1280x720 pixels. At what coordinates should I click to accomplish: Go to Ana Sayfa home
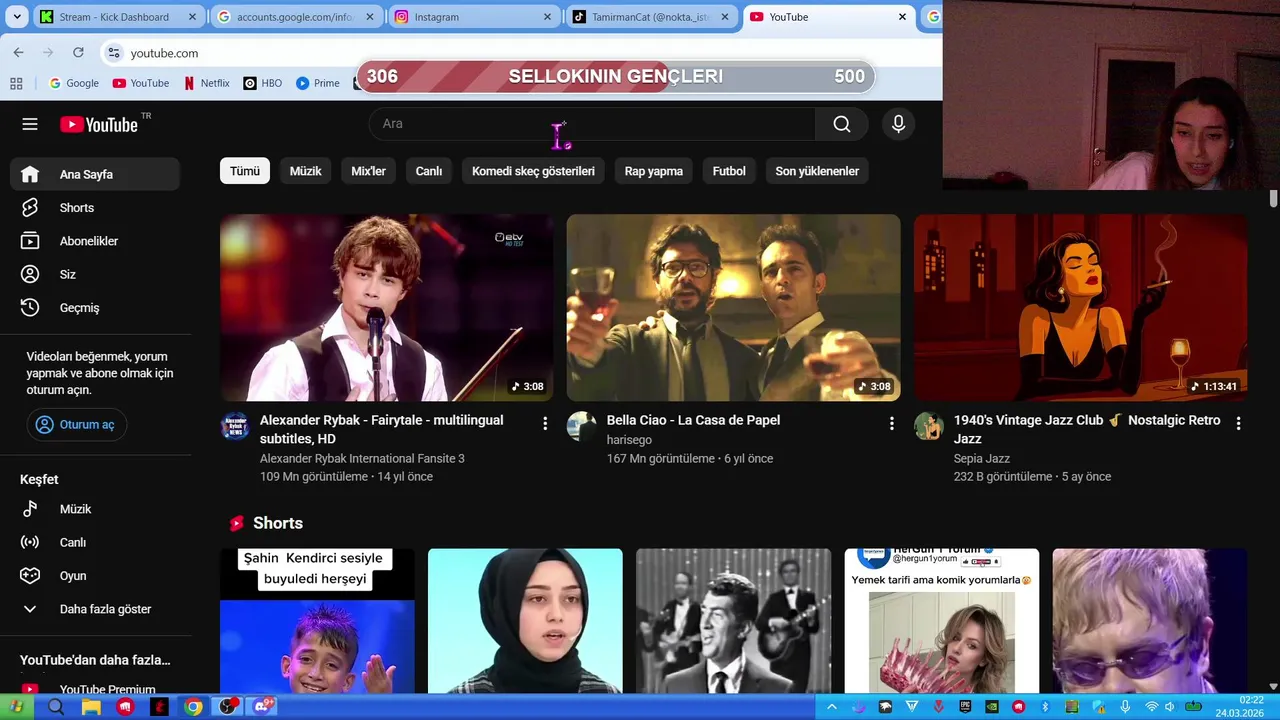95,174
